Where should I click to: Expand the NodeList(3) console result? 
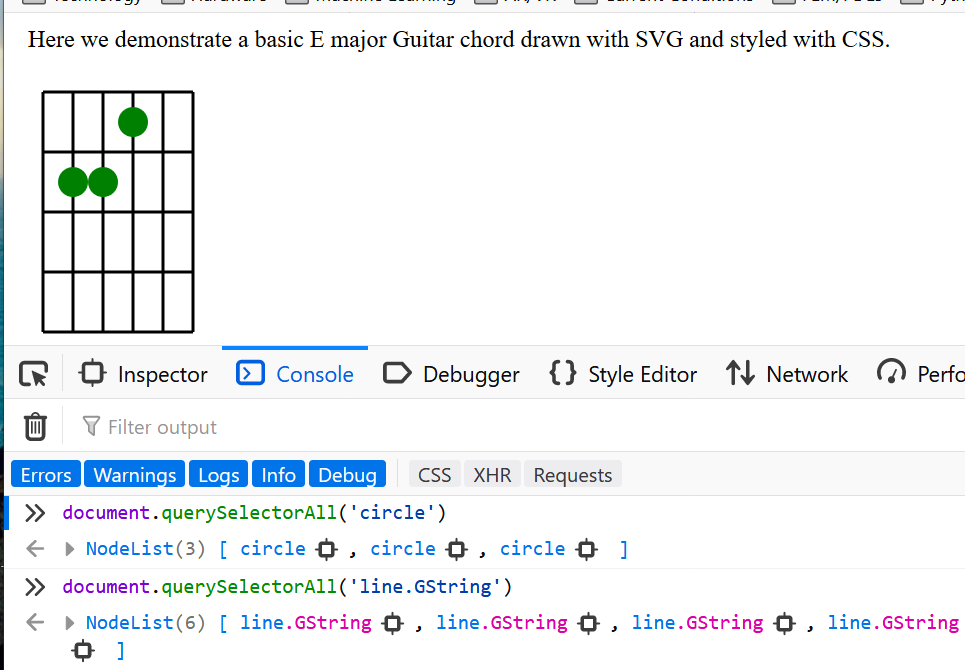(68, 549)
